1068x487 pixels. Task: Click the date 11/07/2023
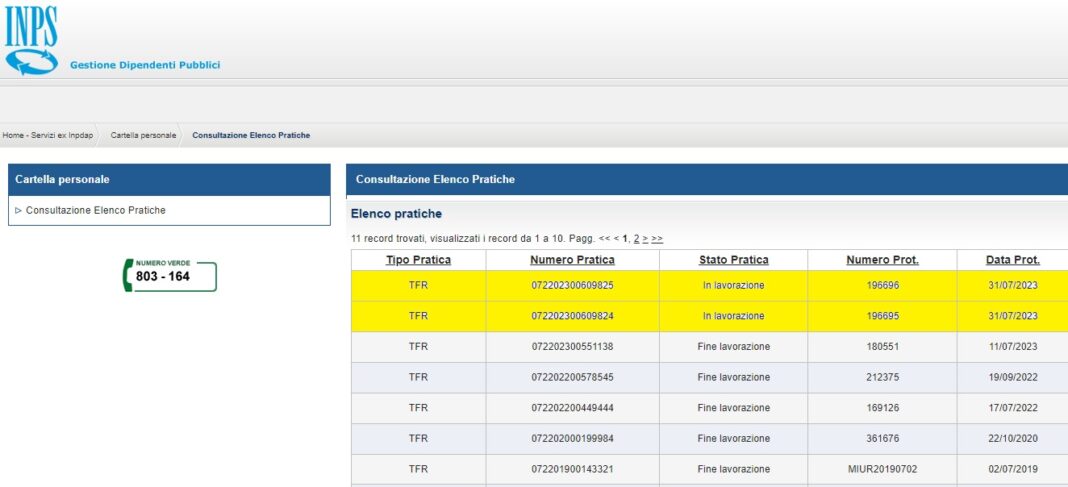1013,347
